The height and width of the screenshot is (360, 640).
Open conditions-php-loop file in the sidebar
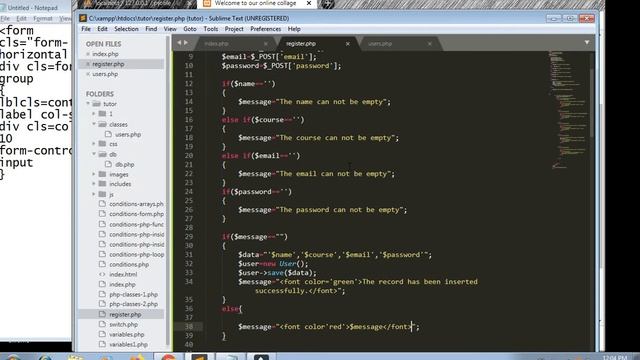[136, 254]
